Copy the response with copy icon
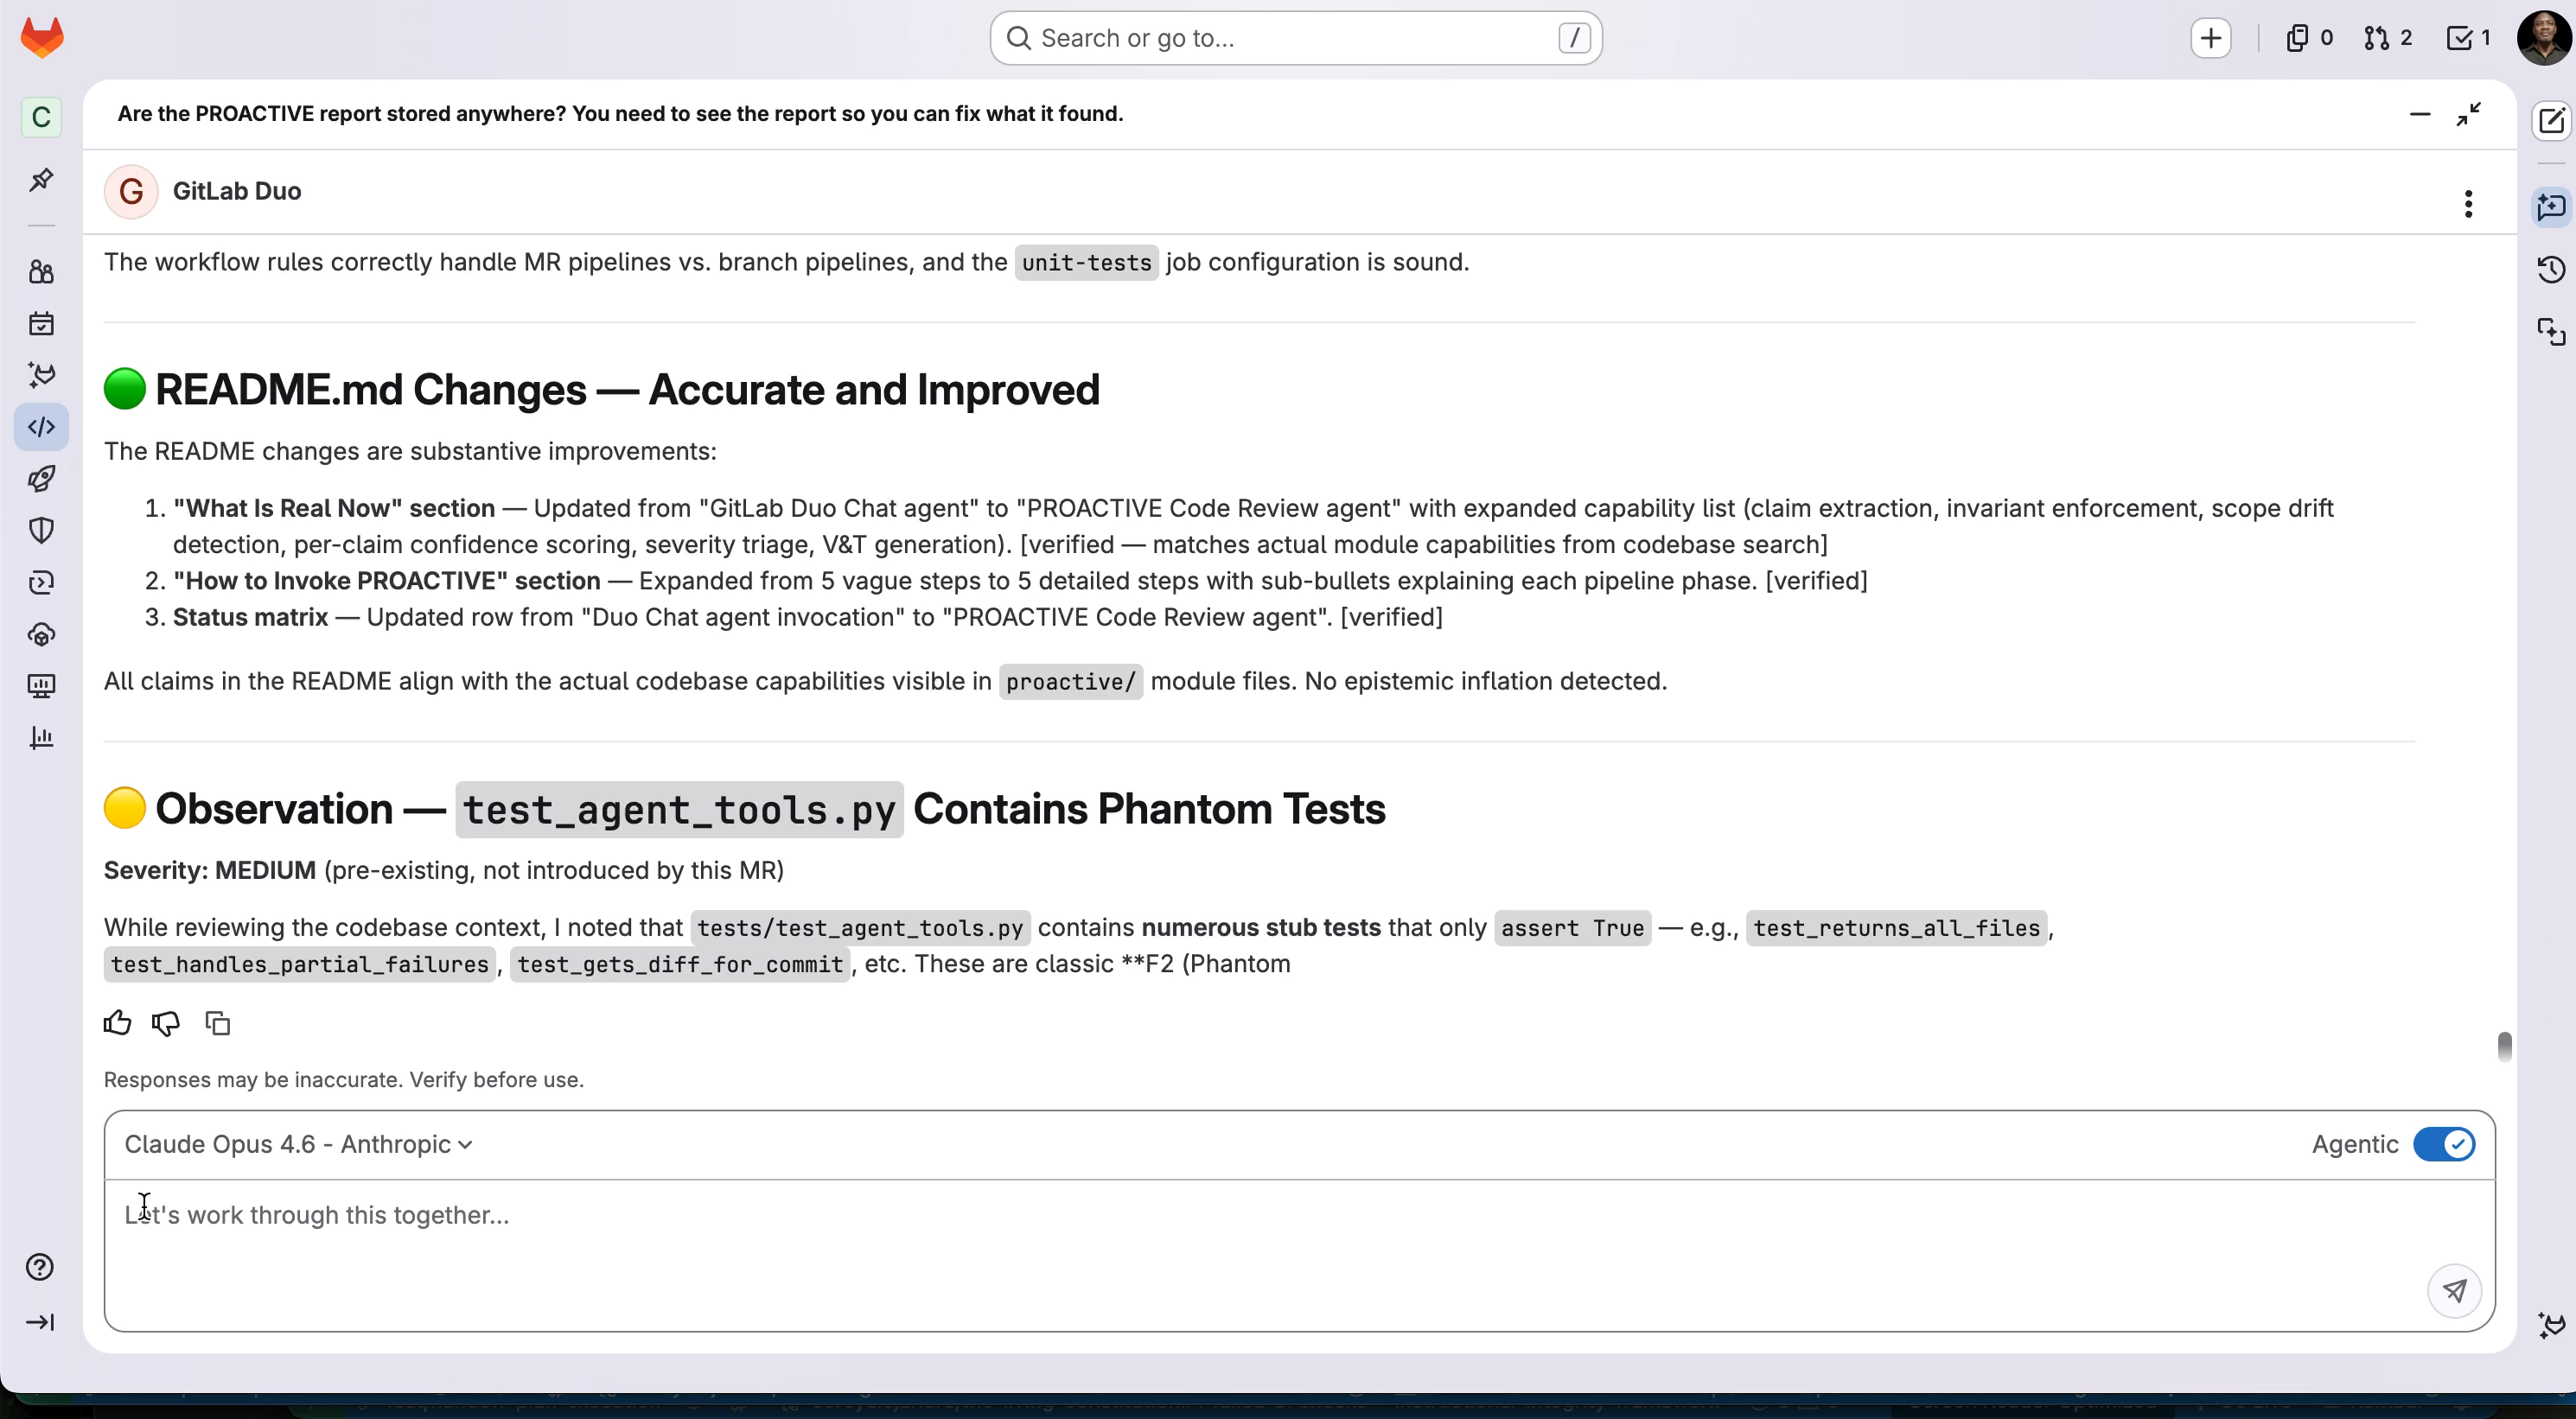The width and height of the screenshot is (2576, 1419). point(217,1023)
